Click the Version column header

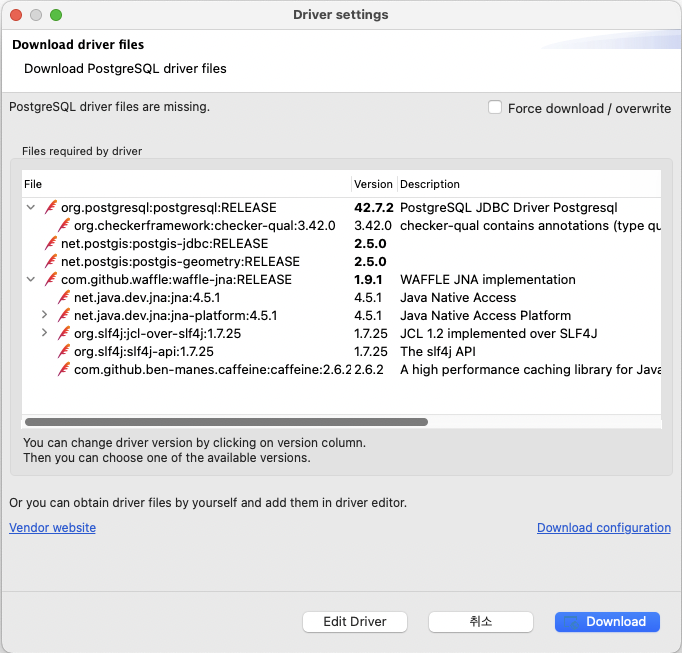click(374, 184)
